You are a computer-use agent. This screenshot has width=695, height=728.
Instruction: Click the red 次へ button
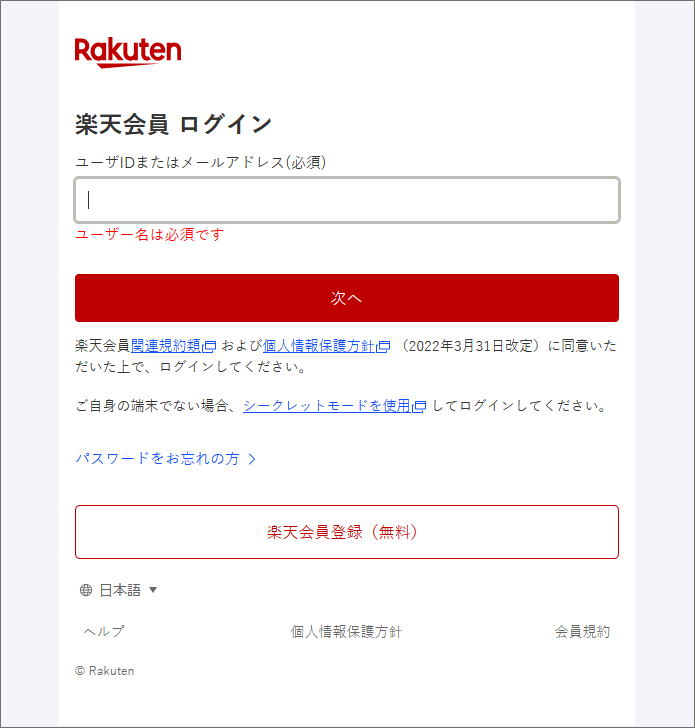click(347, 298)
